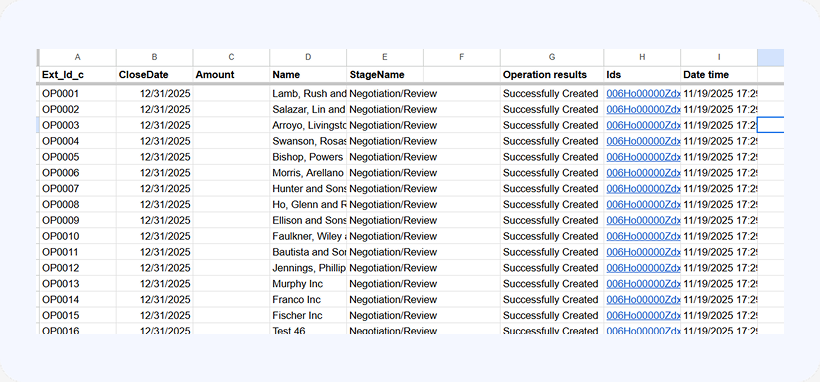Select the Murphy Inc name cell
The height and width of the screenshot is (382, 820).
[308, 284]
